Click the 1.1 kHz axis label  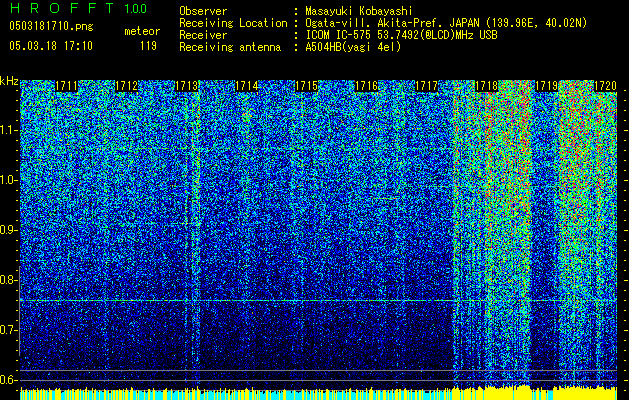9,130
